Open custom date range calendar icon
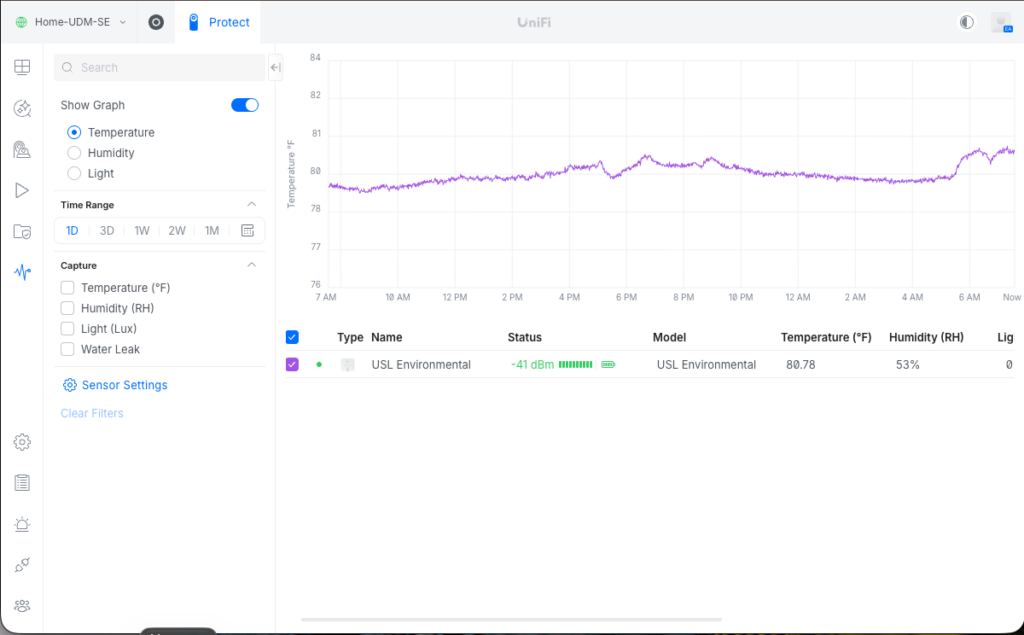Image resolution: width=1024 pixels, height=635 pixels. point(248,230)
